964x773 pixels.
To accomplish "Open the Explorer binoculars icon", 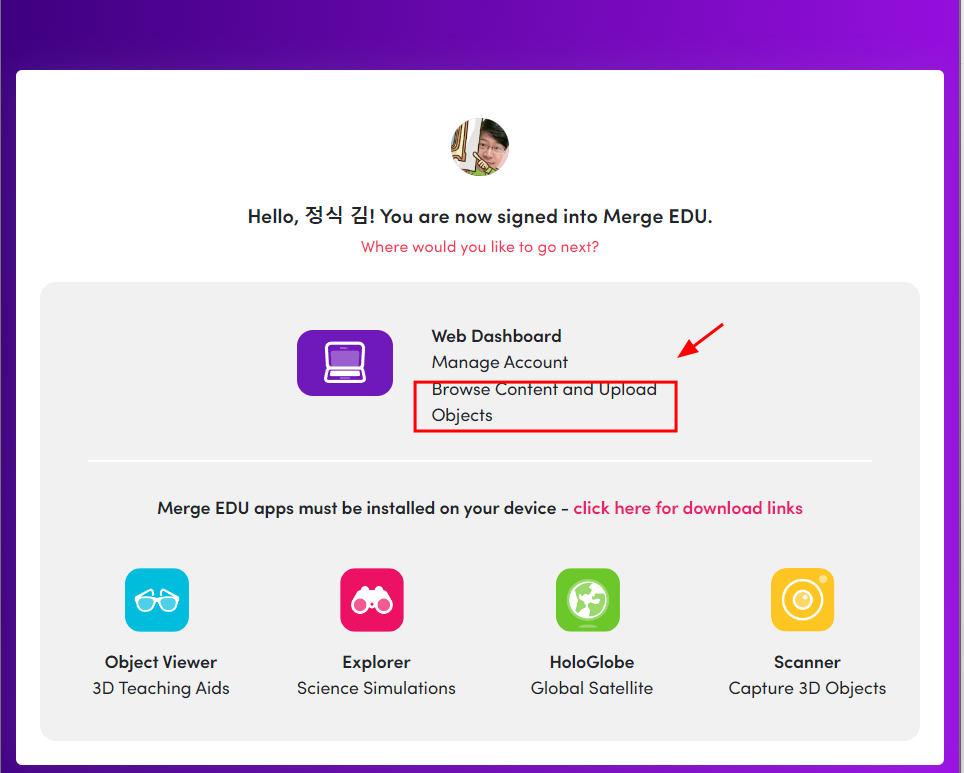I will click(x=372, y=600).
